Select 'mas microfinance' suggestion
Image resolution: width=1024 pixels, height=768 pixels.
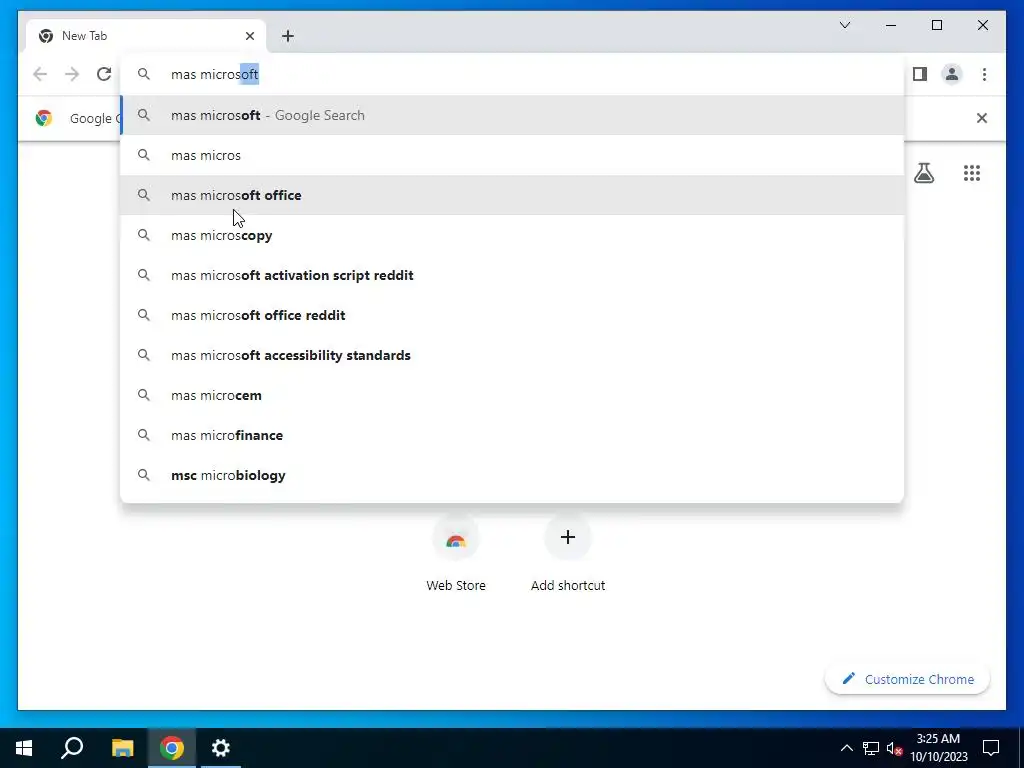(x=513, y=435)
